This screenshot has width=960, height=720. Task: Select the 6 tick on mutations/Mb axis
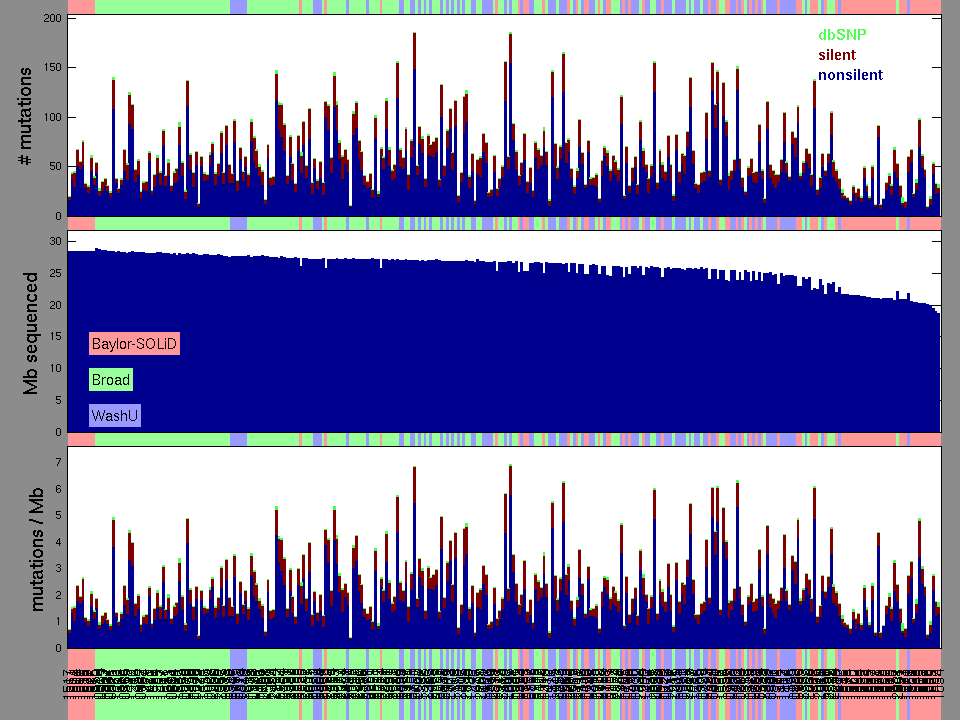tap(58, 489)
